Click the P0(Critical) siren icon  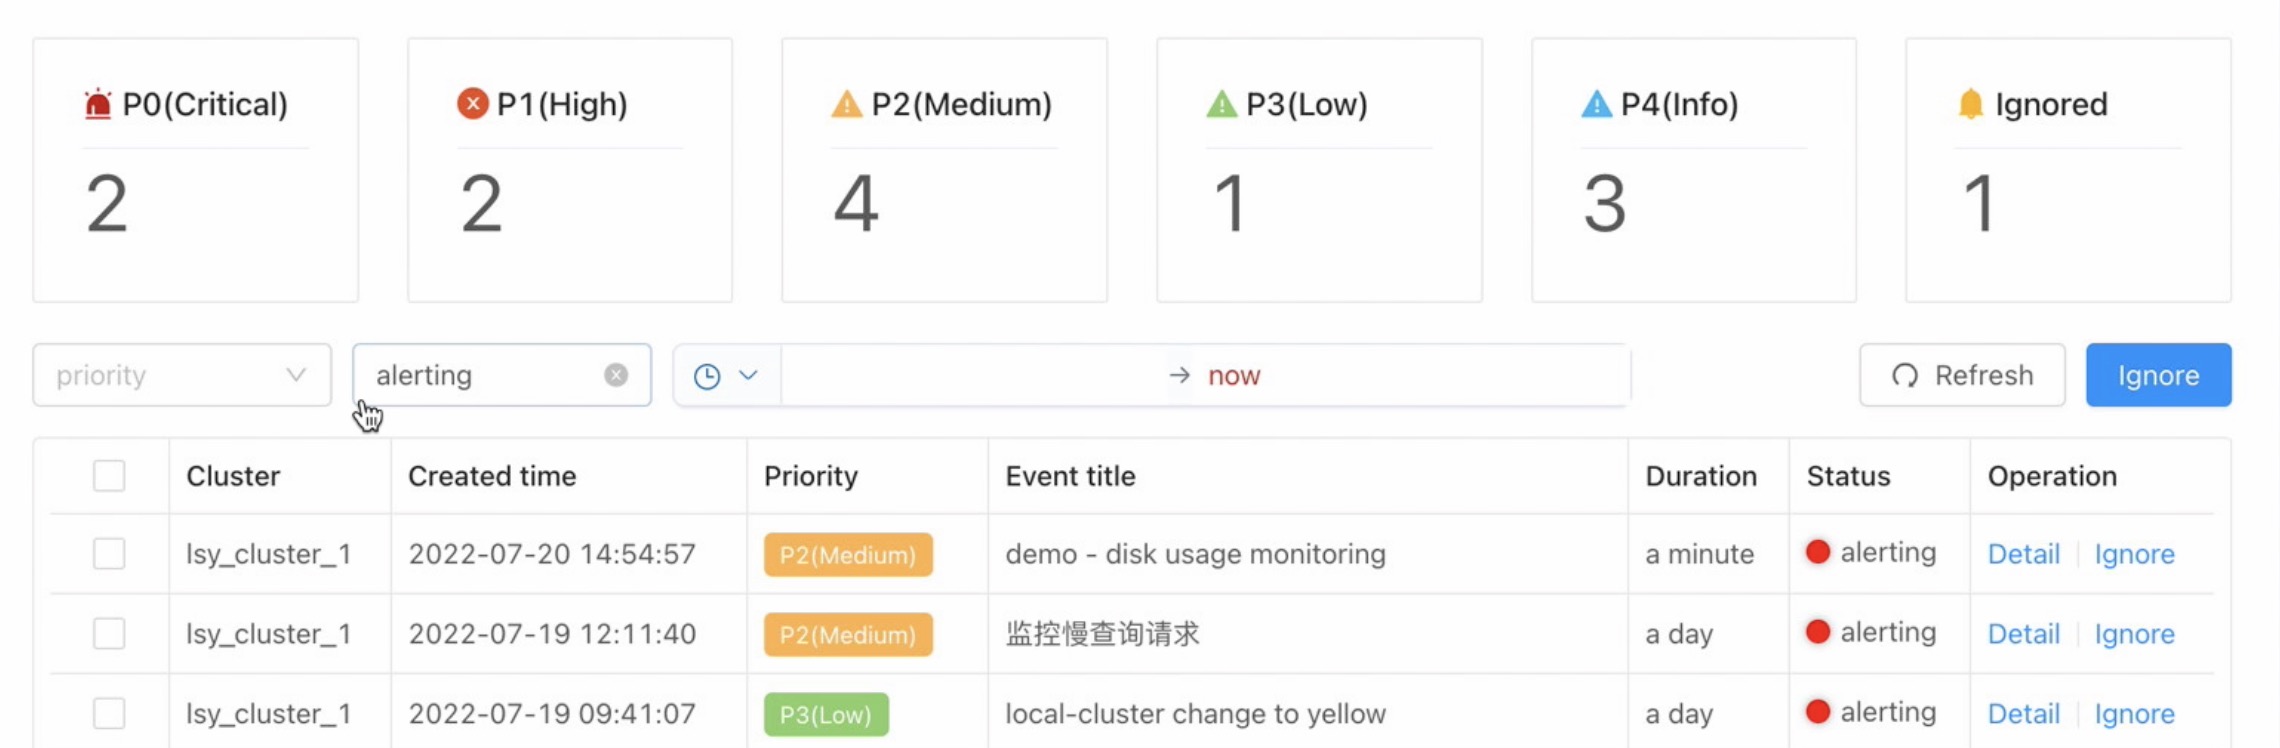(98, 104)
